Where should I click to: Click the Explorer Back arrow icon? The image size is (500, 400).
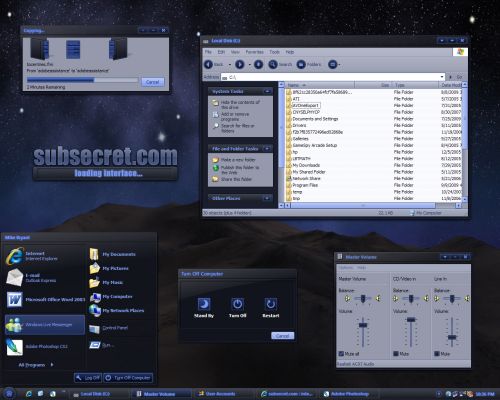point(208,64)
